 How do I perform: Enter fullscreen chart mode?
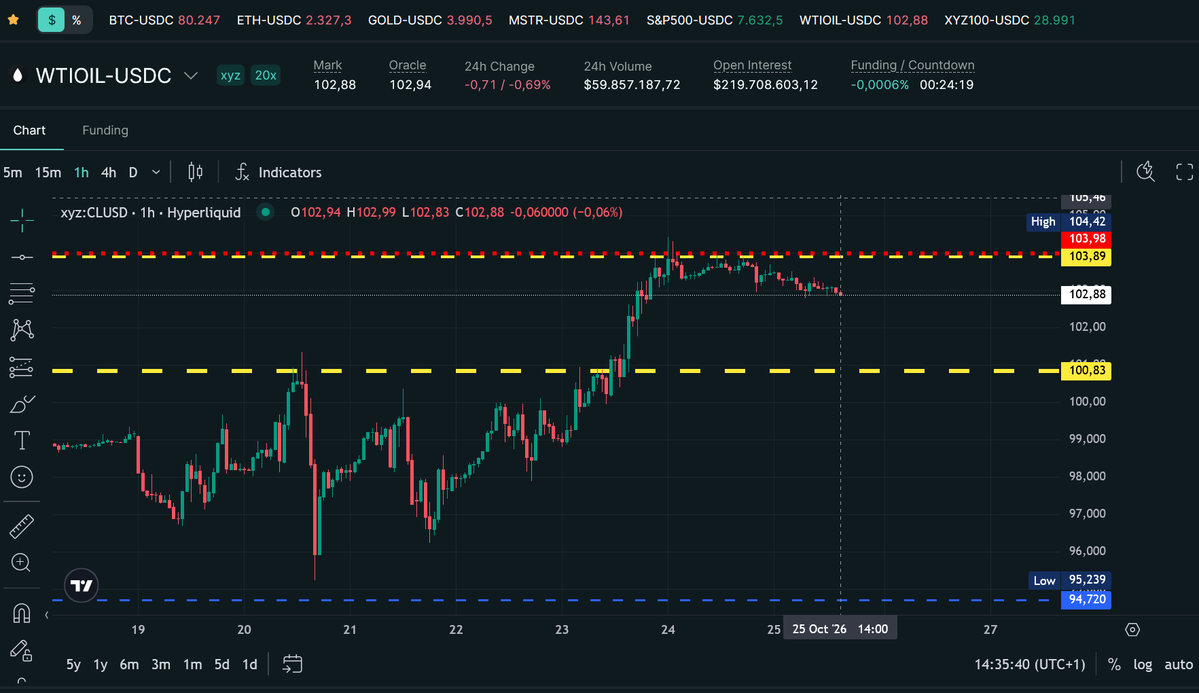click(1184, 172)
